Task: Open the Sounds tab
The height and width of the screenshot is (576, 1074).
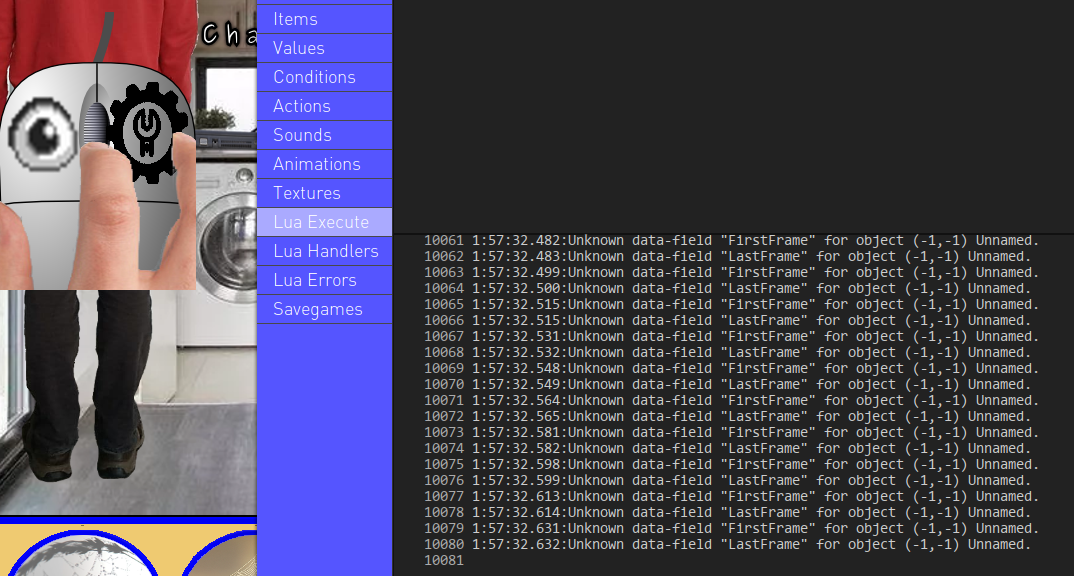Action: click(325, 135)
